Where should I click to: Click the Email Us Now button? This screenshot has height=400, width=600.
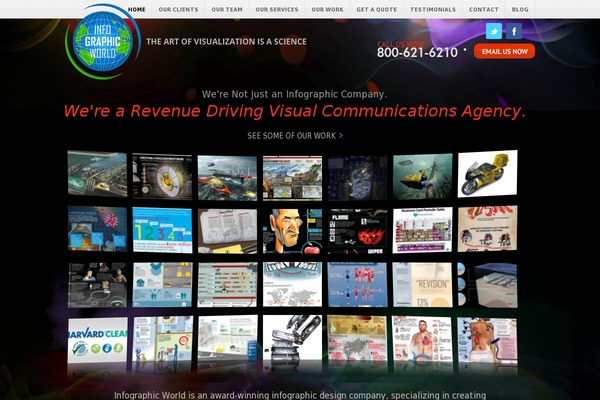pos(504,51)
